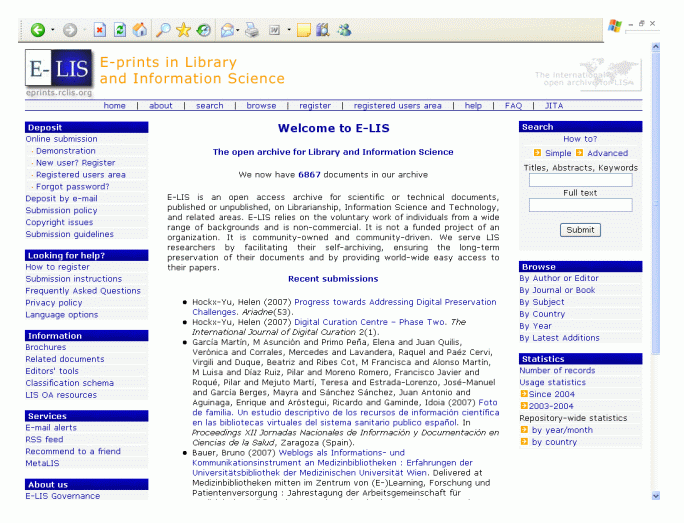684x523 pixels.
Task: Open the browse tab in navigation bar
Action: [x=261, y=105]
